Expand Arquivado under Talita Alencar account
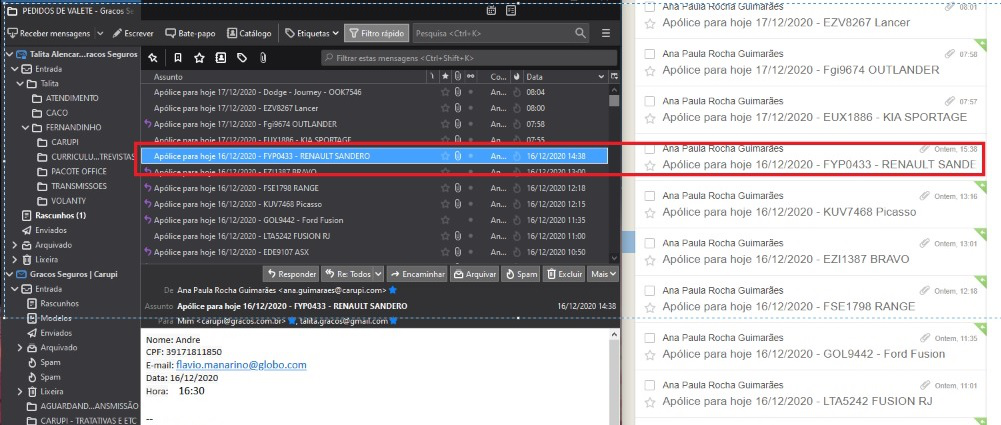Image resolution: width=1001 pixels, height=425 pixels. pos(15,245)
